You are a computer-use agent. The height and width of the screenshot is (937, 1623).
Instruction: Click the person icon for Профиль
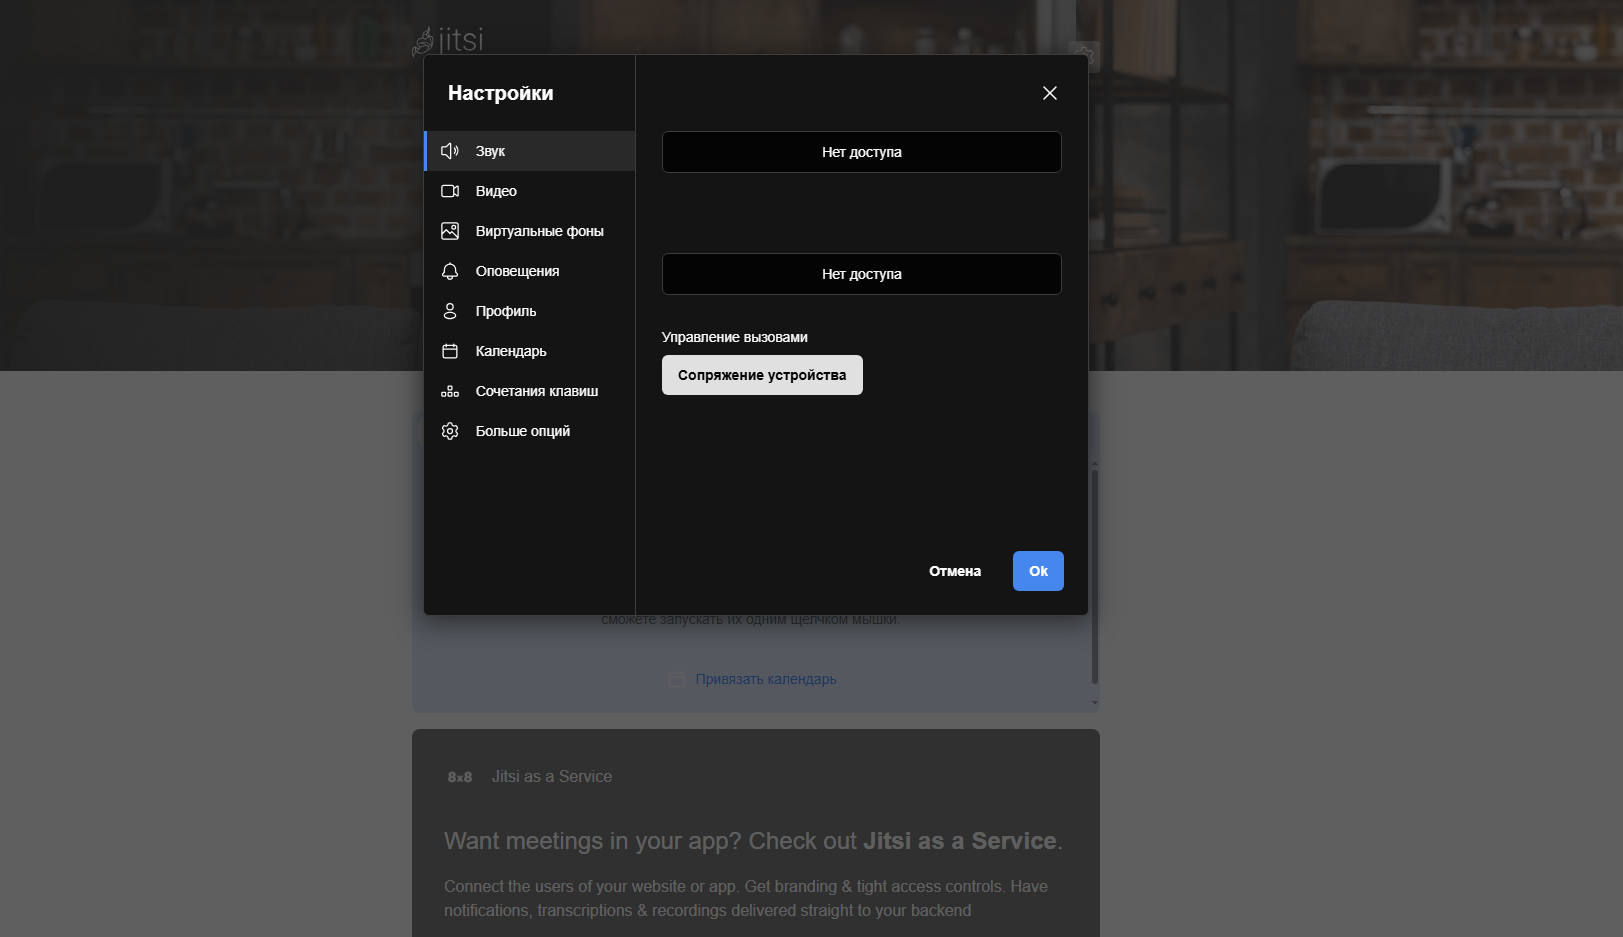pyautogui.click(x=450, y=311)
